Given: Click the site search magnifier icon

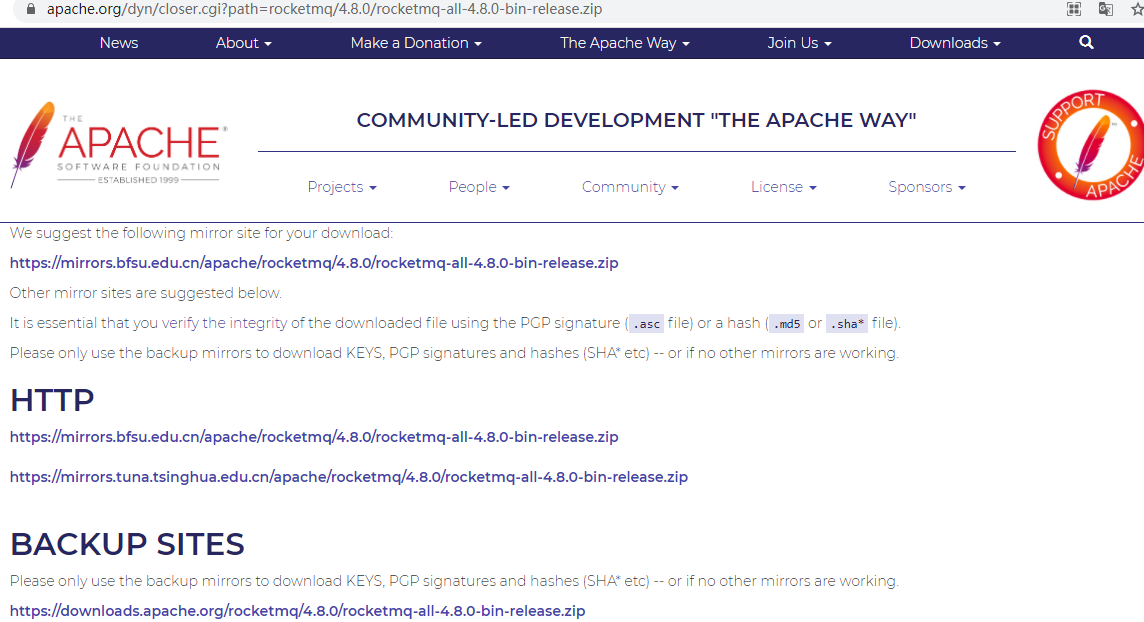Looking at the screenshot, I should coord(1086,42).
